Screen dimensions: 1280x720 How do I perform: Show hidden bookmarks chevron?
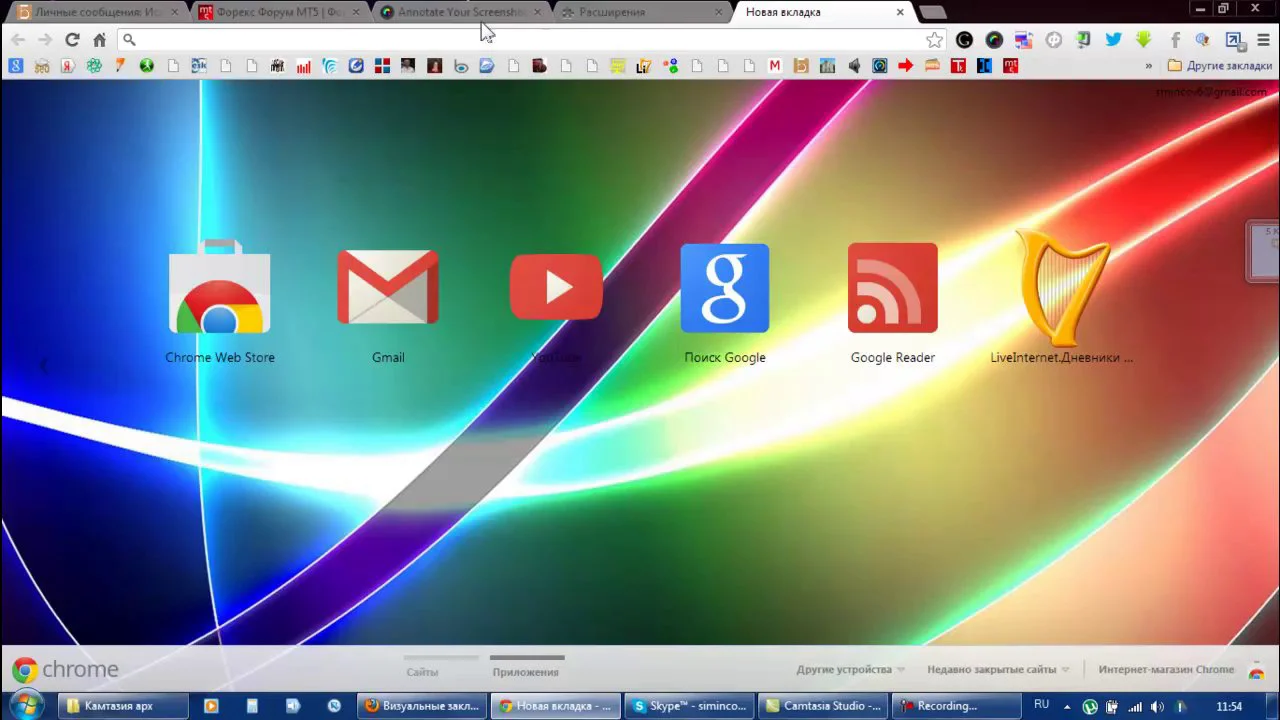[x=1148, y=66]
